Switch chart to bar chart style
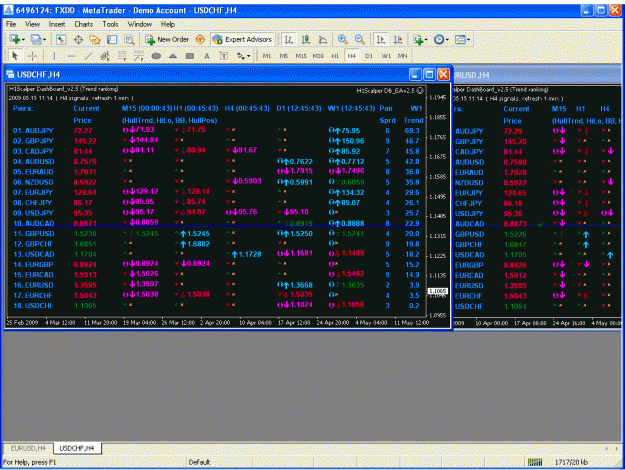Screen dimensions: 625x470 click(289, 39)
